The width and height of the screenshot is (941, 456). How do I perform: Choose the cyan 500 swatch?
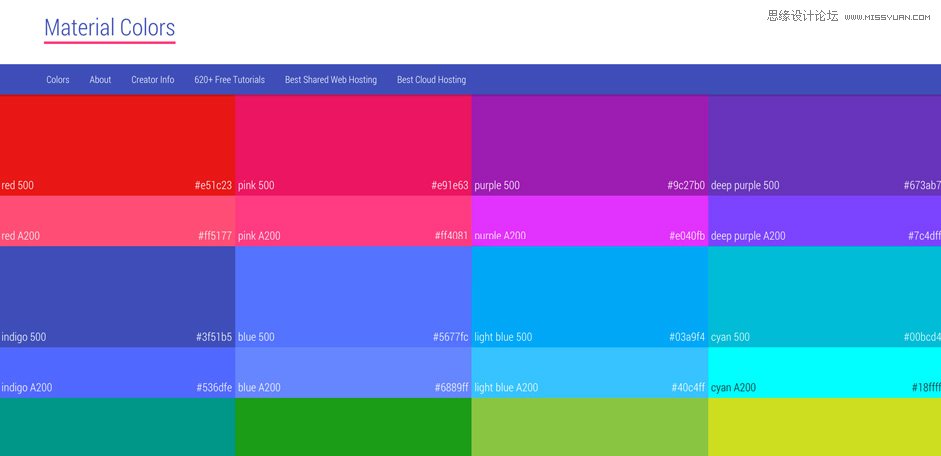825,296
